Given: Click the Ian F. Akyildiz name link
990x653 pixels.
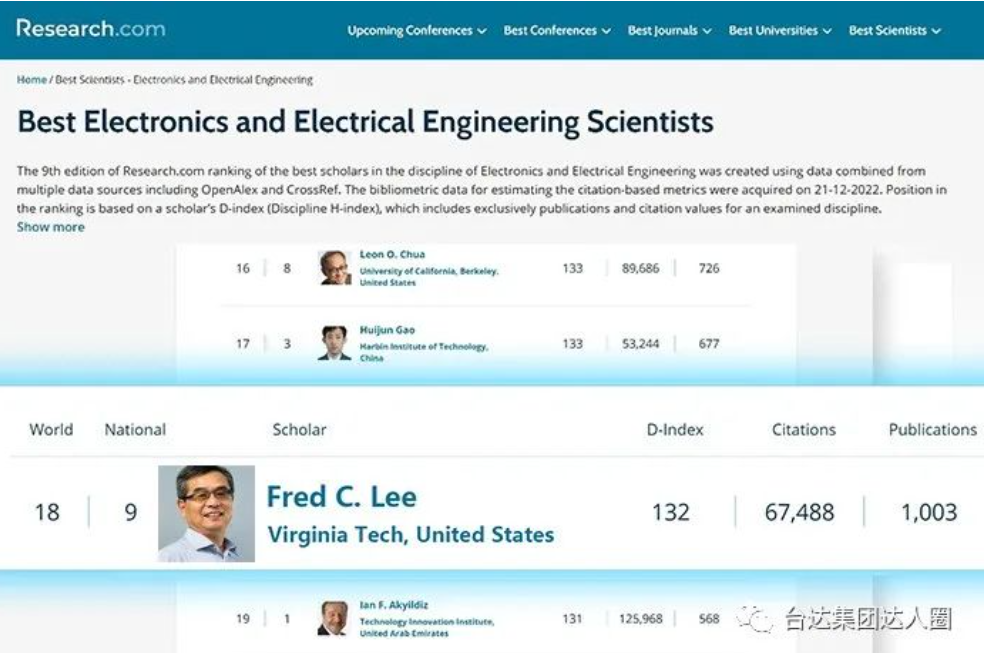Looking at the screenshot, I should pos(393,605).
